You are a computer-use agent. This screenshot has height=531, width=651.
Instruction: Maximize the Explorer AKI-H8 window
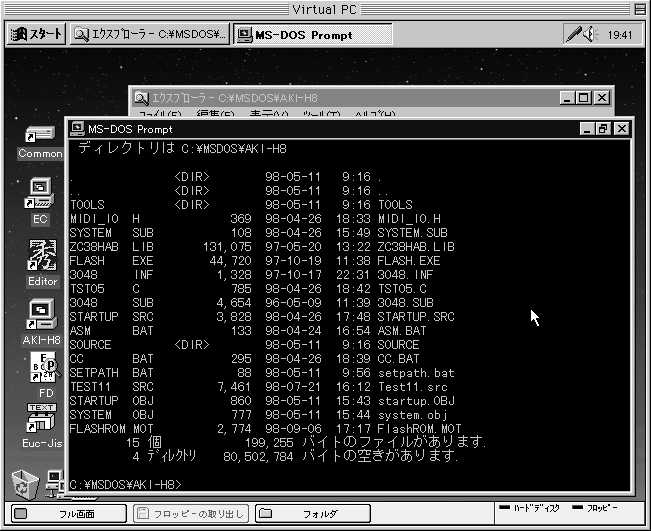583,98
